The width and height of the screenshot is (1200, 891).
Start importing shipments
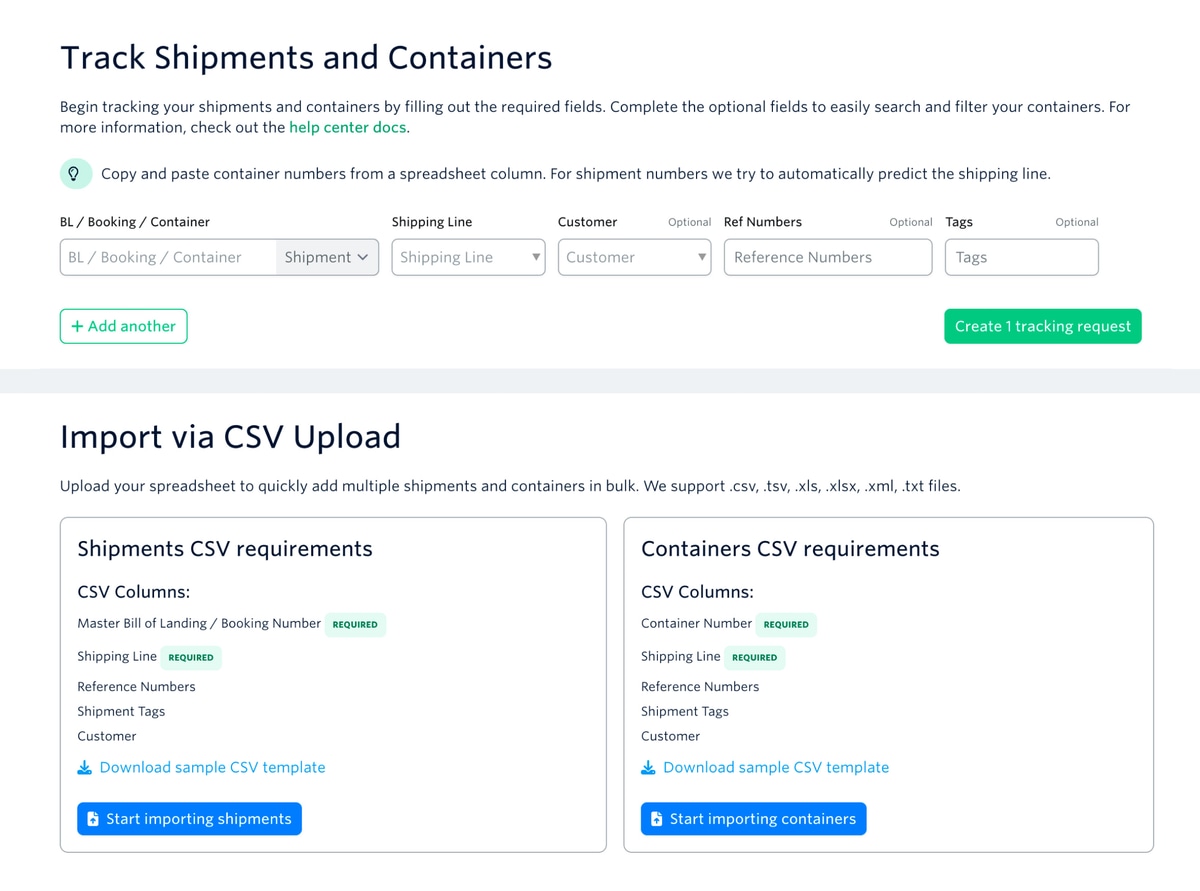coord(189,819)
